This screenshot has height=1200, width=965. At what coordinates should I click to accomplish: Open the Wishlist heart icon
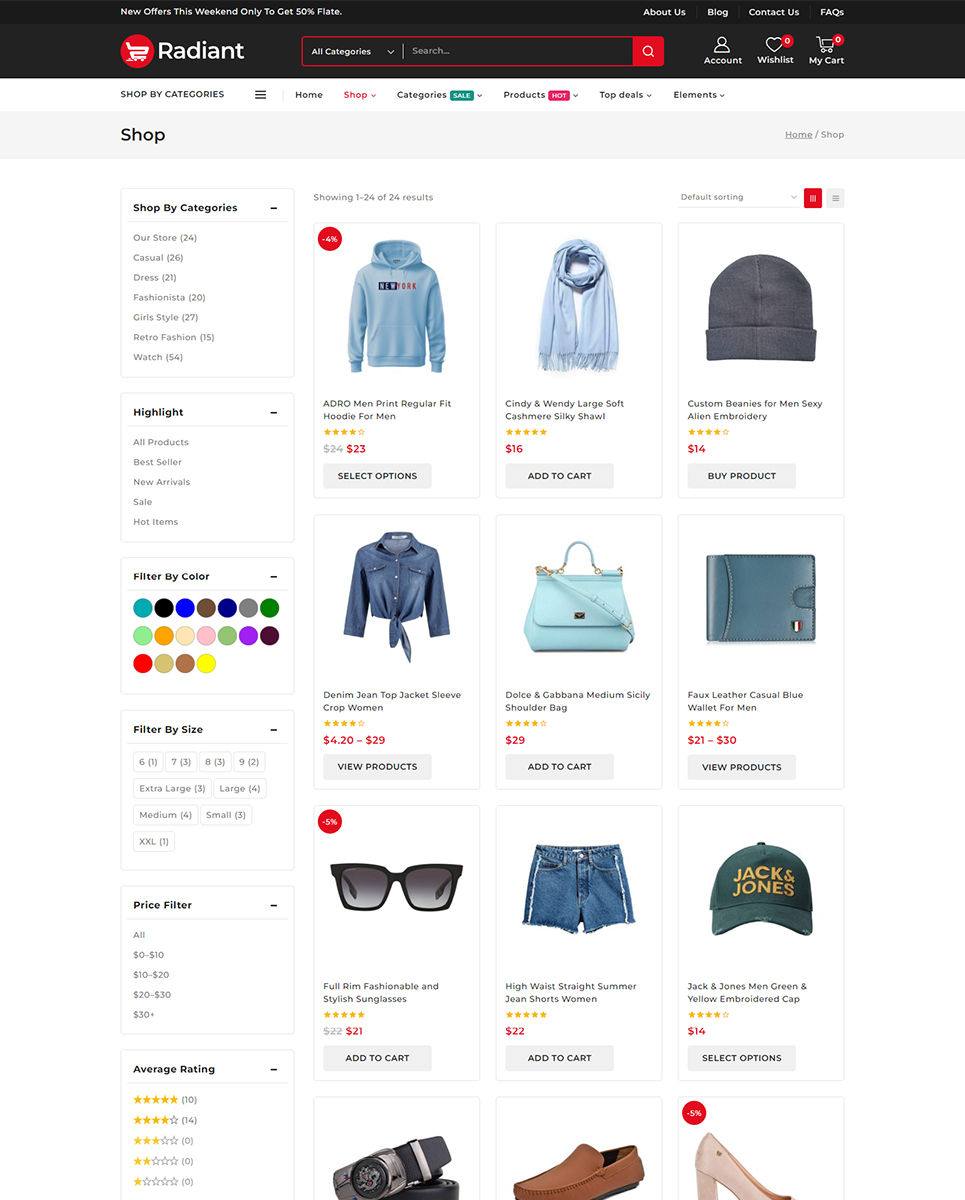click(x=775, y=45)
